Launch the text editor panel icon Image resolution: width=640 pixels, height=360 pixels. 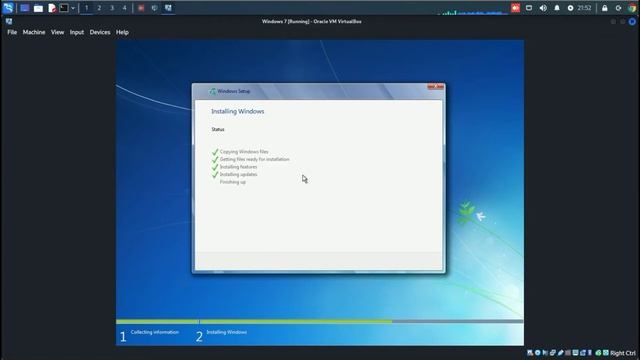click(52, 8)
